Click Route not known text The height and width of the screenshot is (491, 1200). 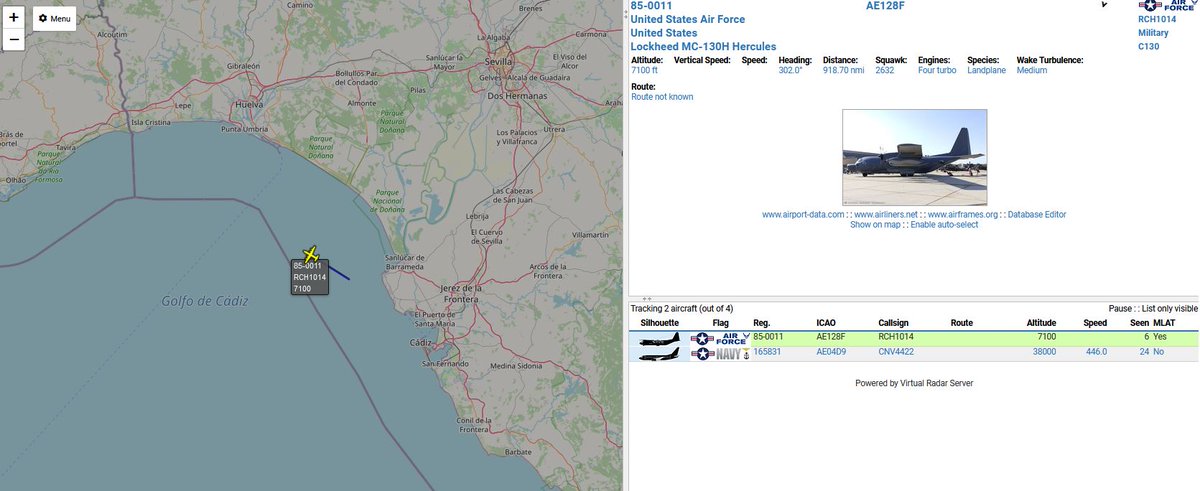point(662,97)
